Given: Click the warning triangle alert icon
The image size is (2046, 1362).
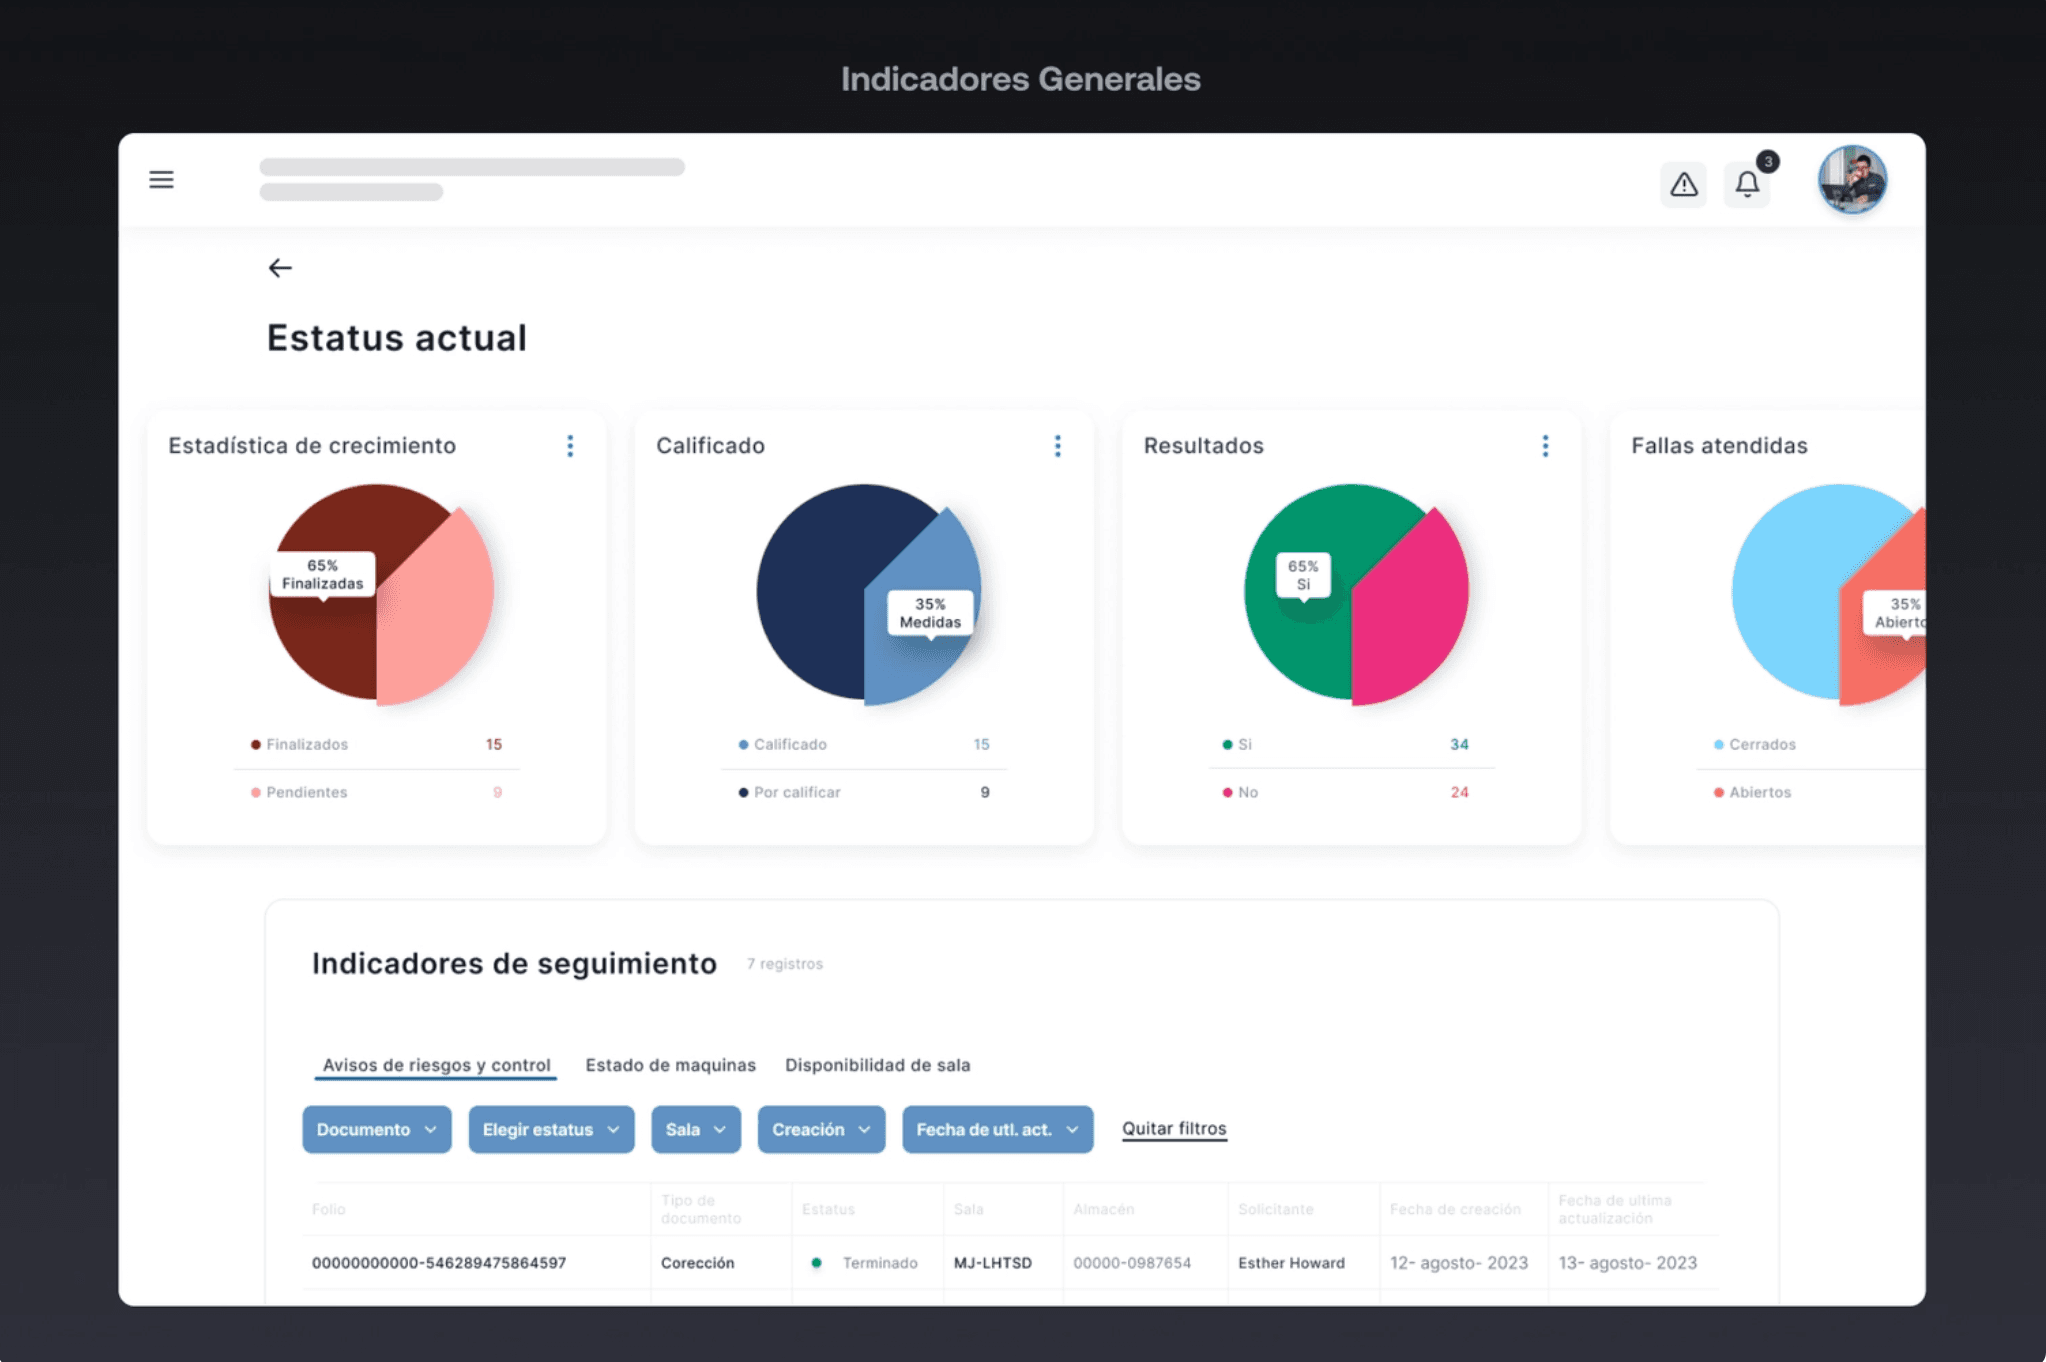Looking at the screenshot, I should pos(1683,184).
